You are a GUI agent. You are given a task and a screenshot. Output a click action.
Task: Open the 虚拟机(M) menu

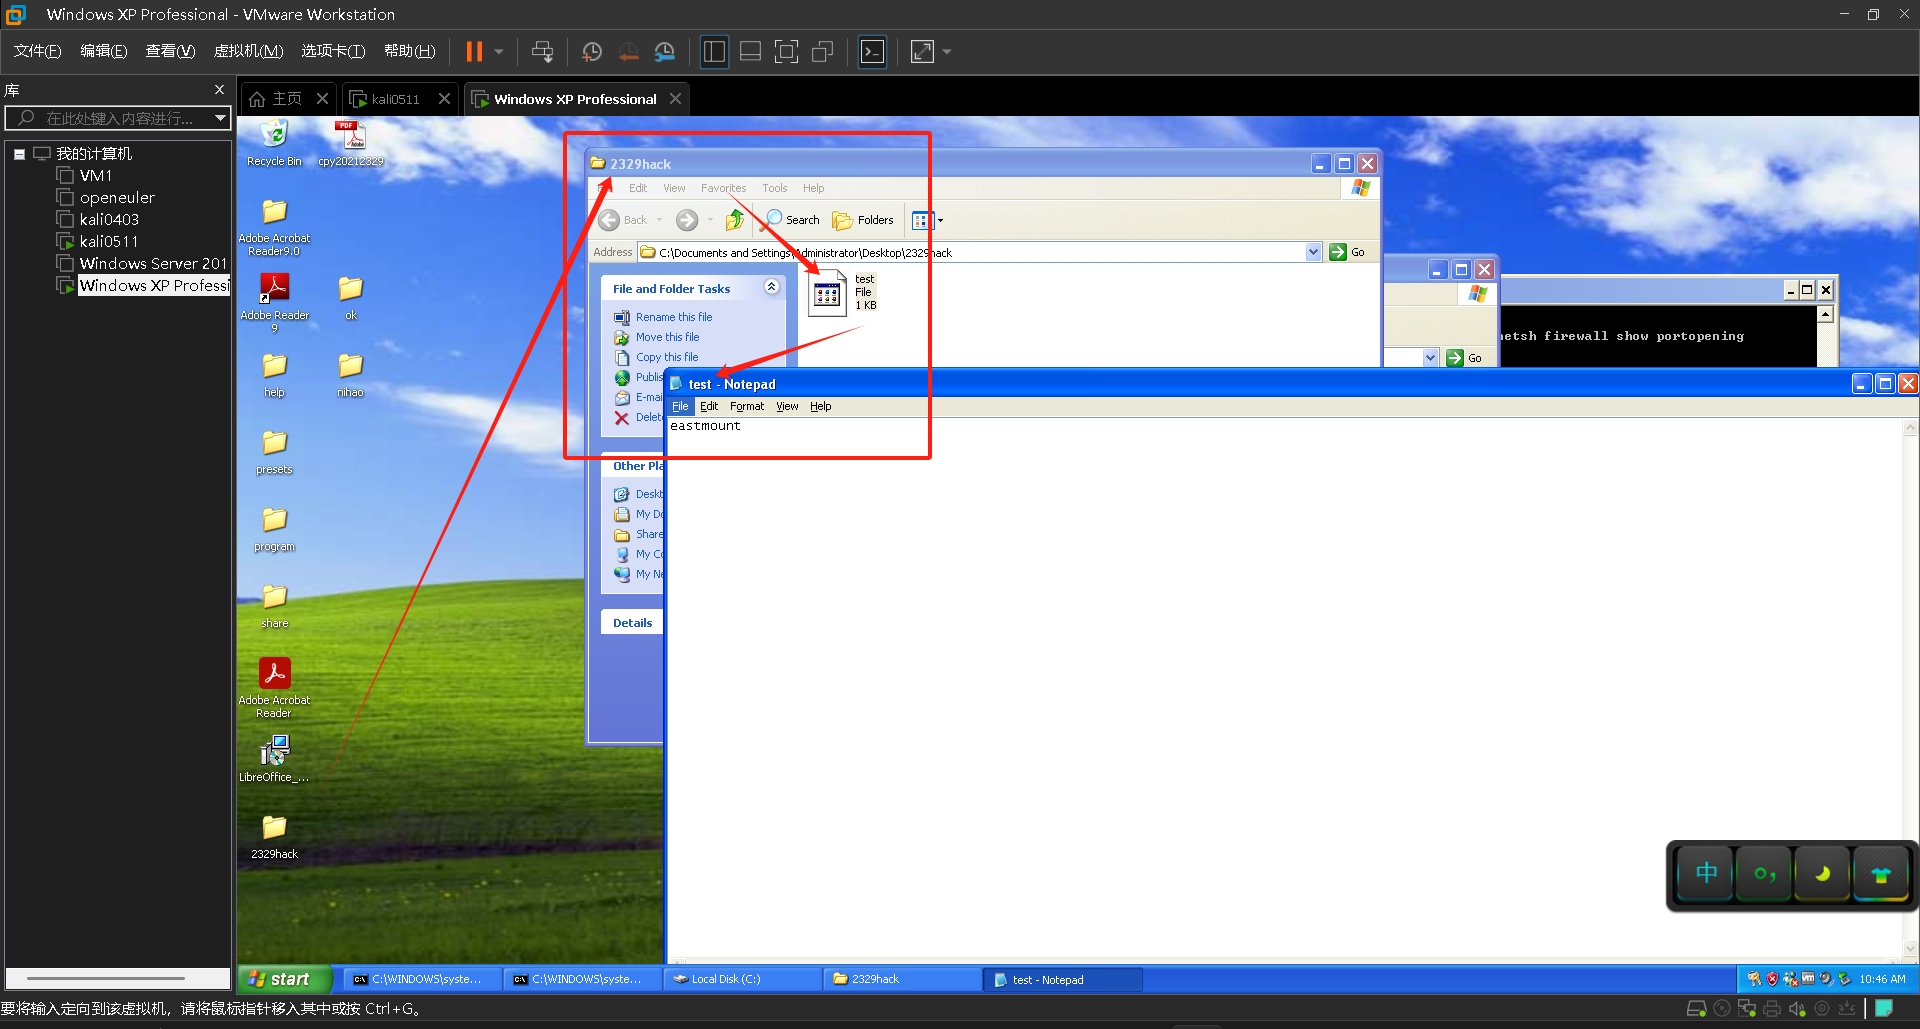pyautogui.click(x=249, y=51)
